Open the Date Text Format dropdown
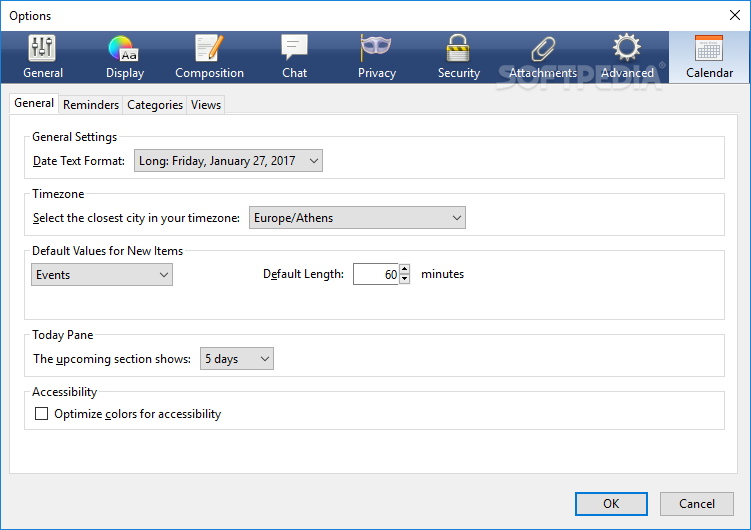Viewport: 751px width, 530px height. click(x=228, y=161)
